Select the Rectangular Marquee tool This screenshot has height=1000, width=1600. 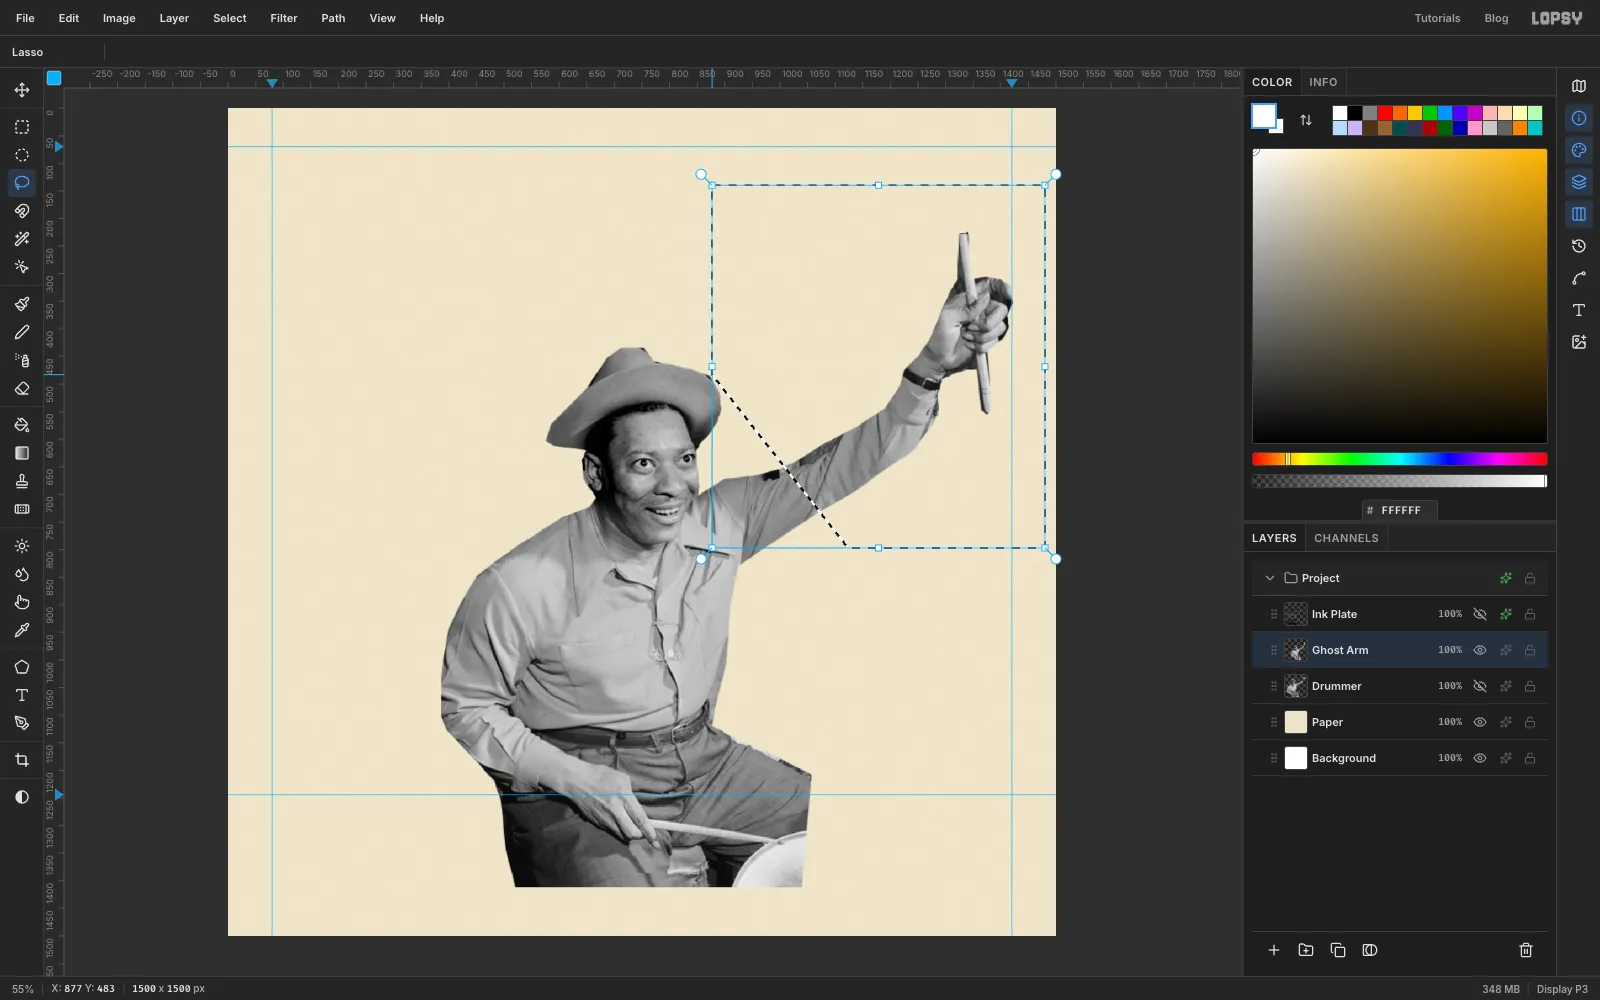22,127
